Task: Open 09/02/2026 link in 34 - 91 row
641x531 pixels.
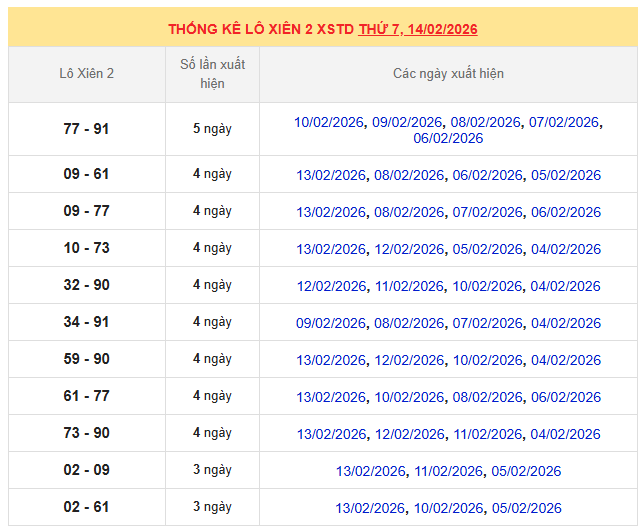Action: pyautogui.click(x=331, y=323)
